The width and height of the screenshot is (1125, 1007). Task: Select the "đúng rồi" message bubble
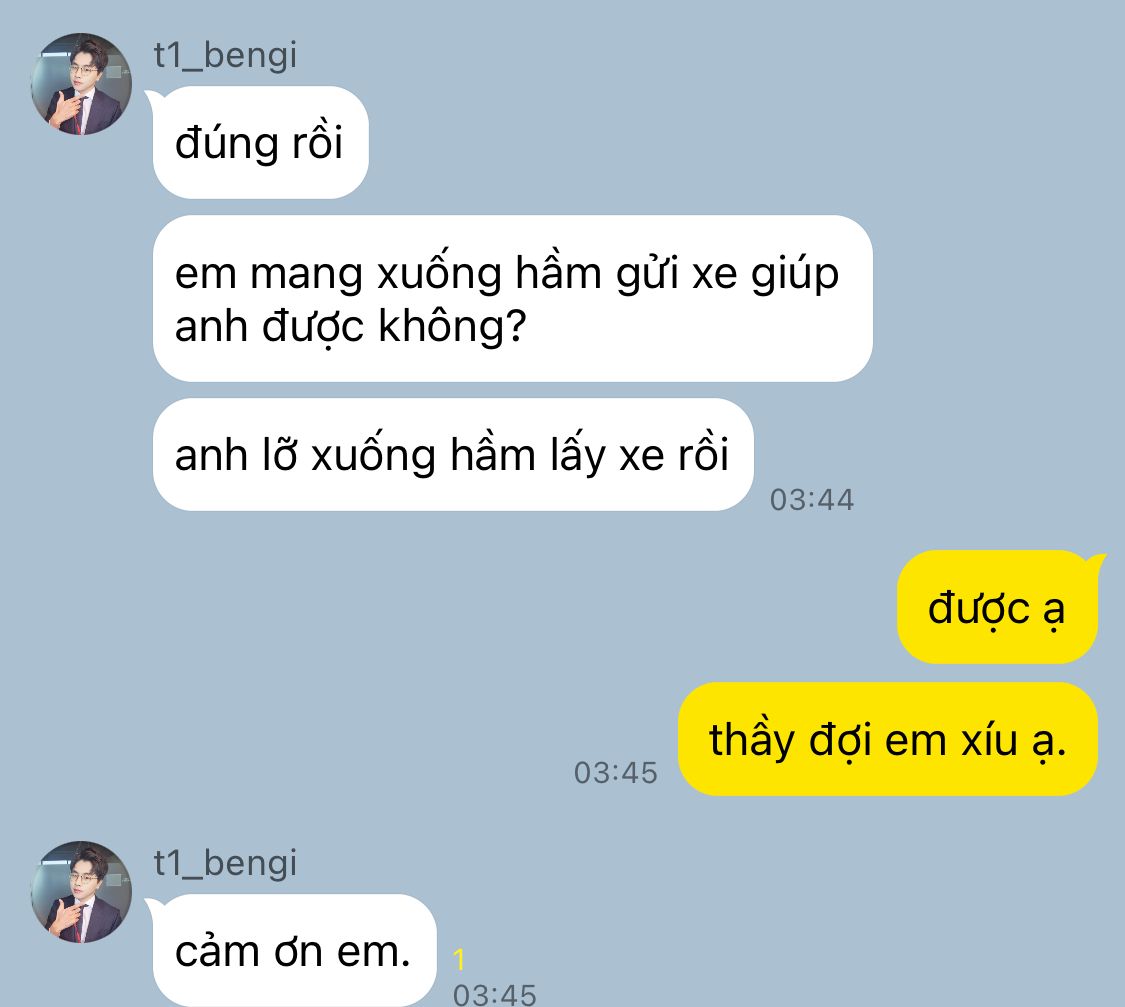[260, 142]
